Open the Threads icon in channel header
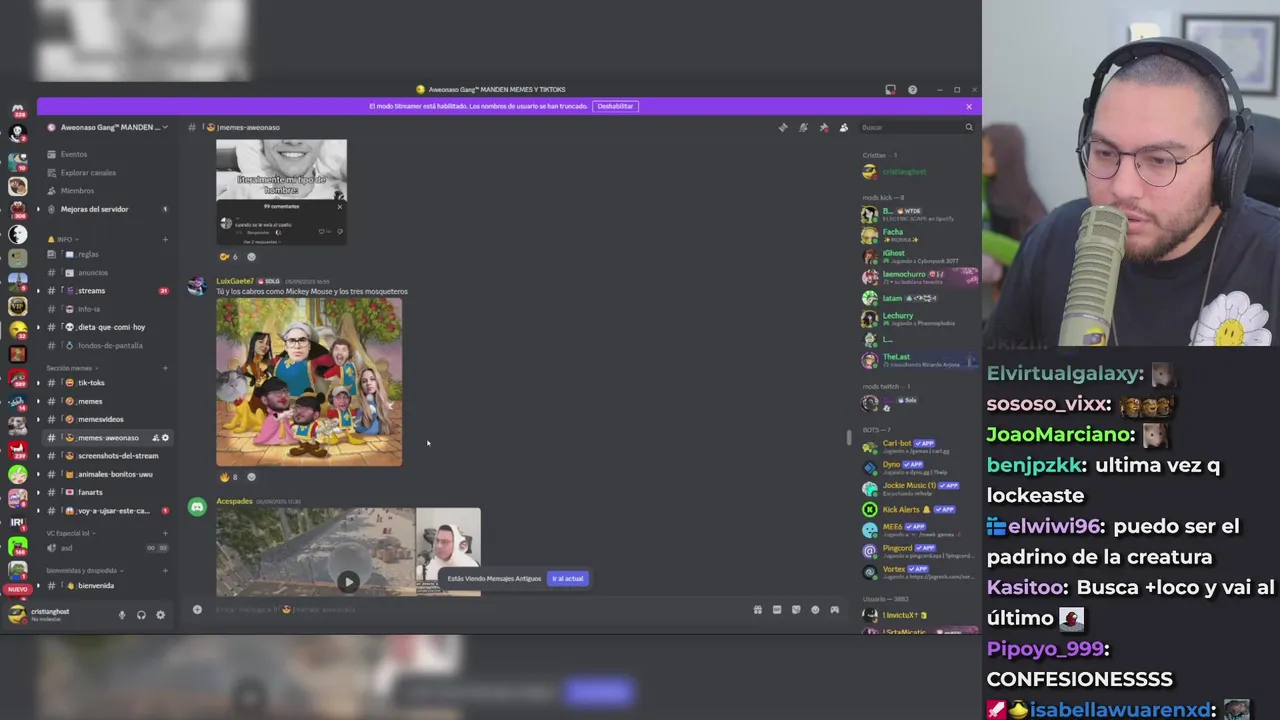Screen dimensions: 1280x720 pyautogui.click(x=783, y=127)
